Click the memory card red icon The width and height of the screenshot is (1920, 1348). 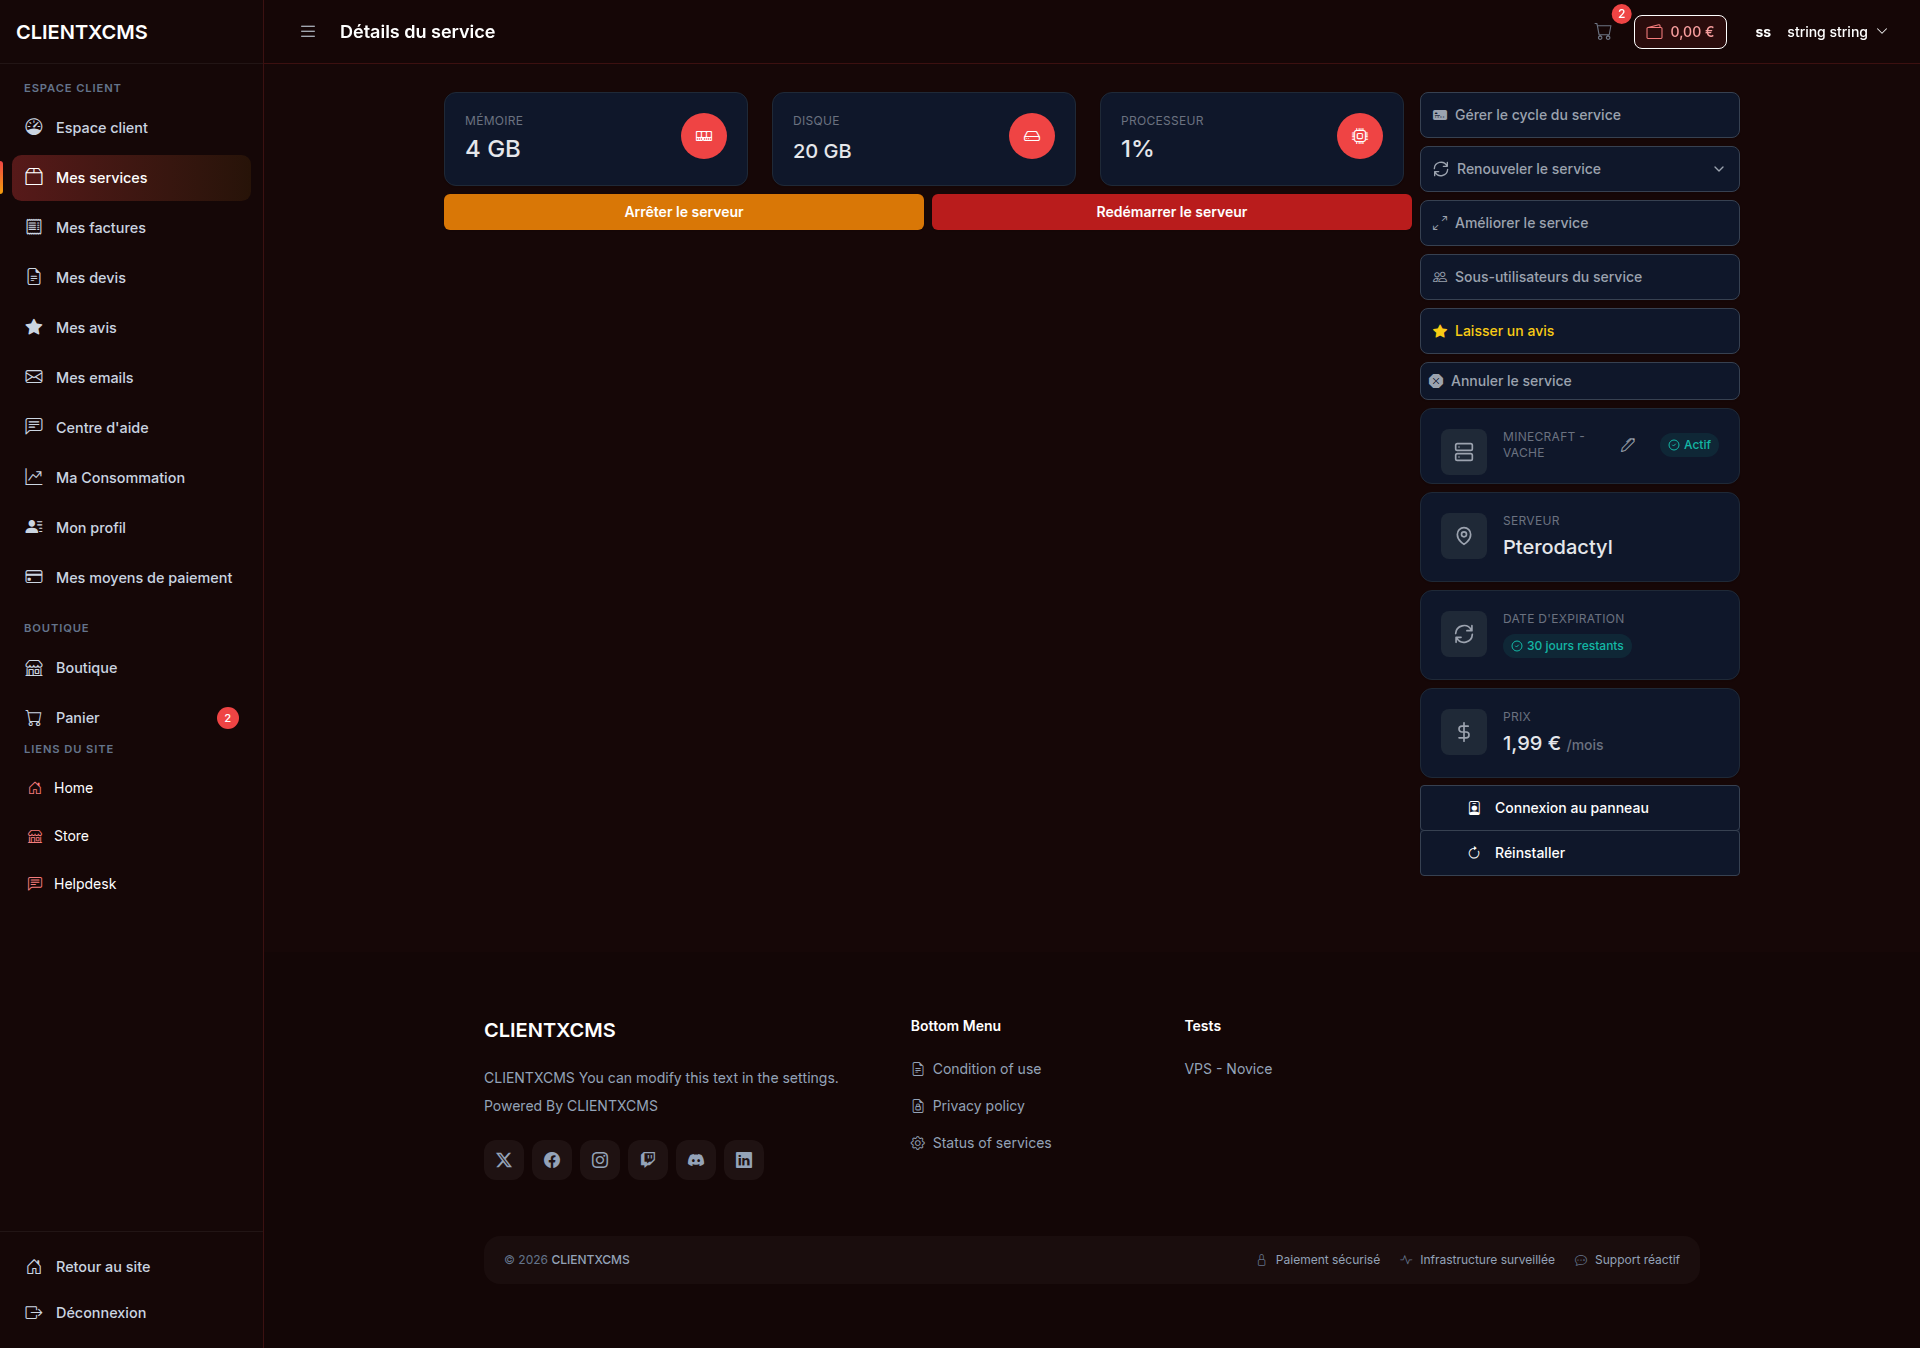[x=704, y=136]
